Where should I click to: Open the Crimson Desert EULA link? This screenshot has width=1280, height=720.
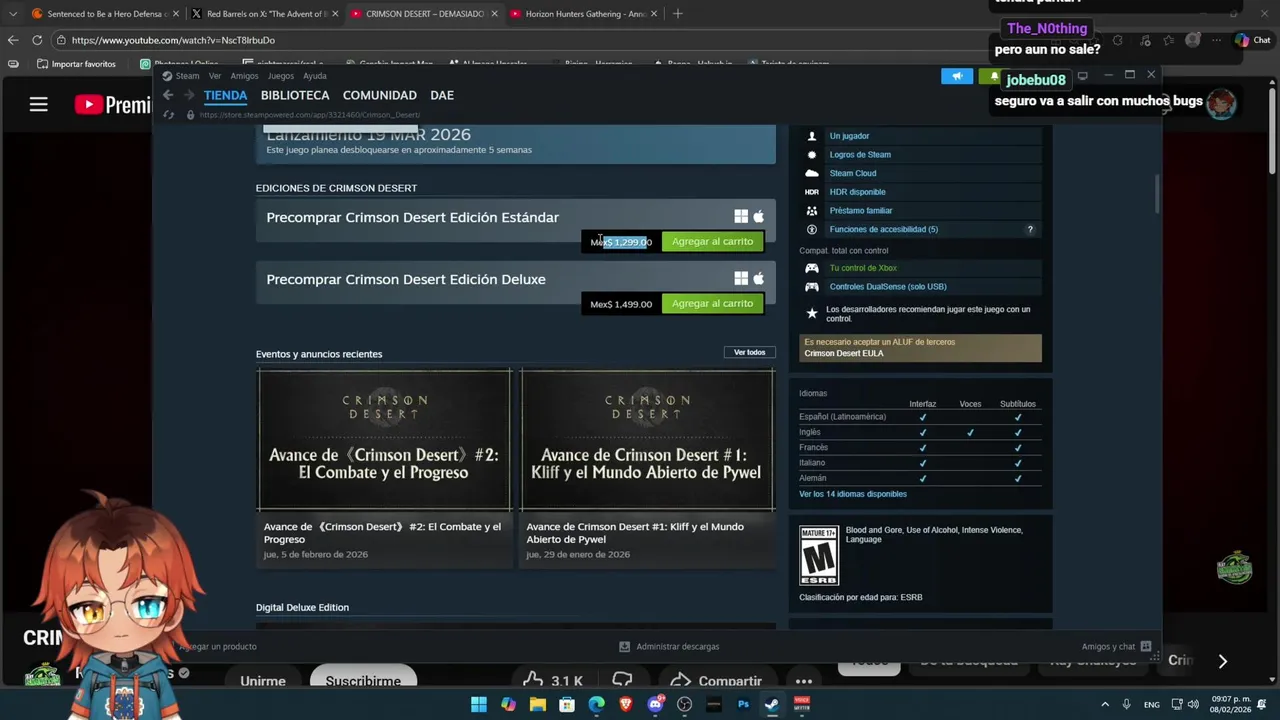tap(844, 353)
